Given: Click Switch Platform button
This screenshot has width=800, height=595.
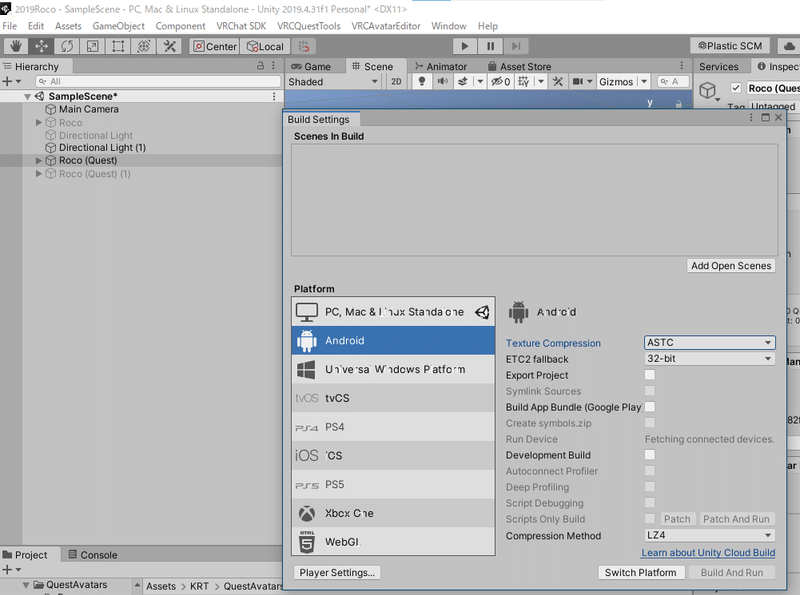Looking at the screenshot, I should (x=640, y=573).
